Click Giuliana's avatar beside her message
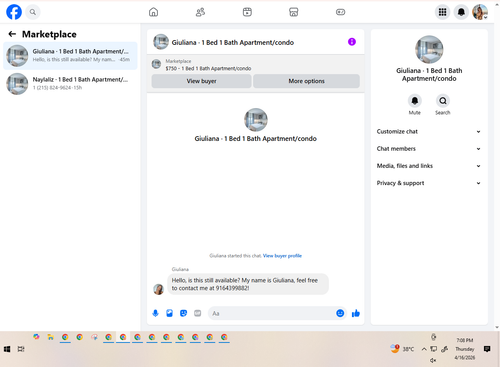Screen dimensions: 500x367 [x=158, y=289]
